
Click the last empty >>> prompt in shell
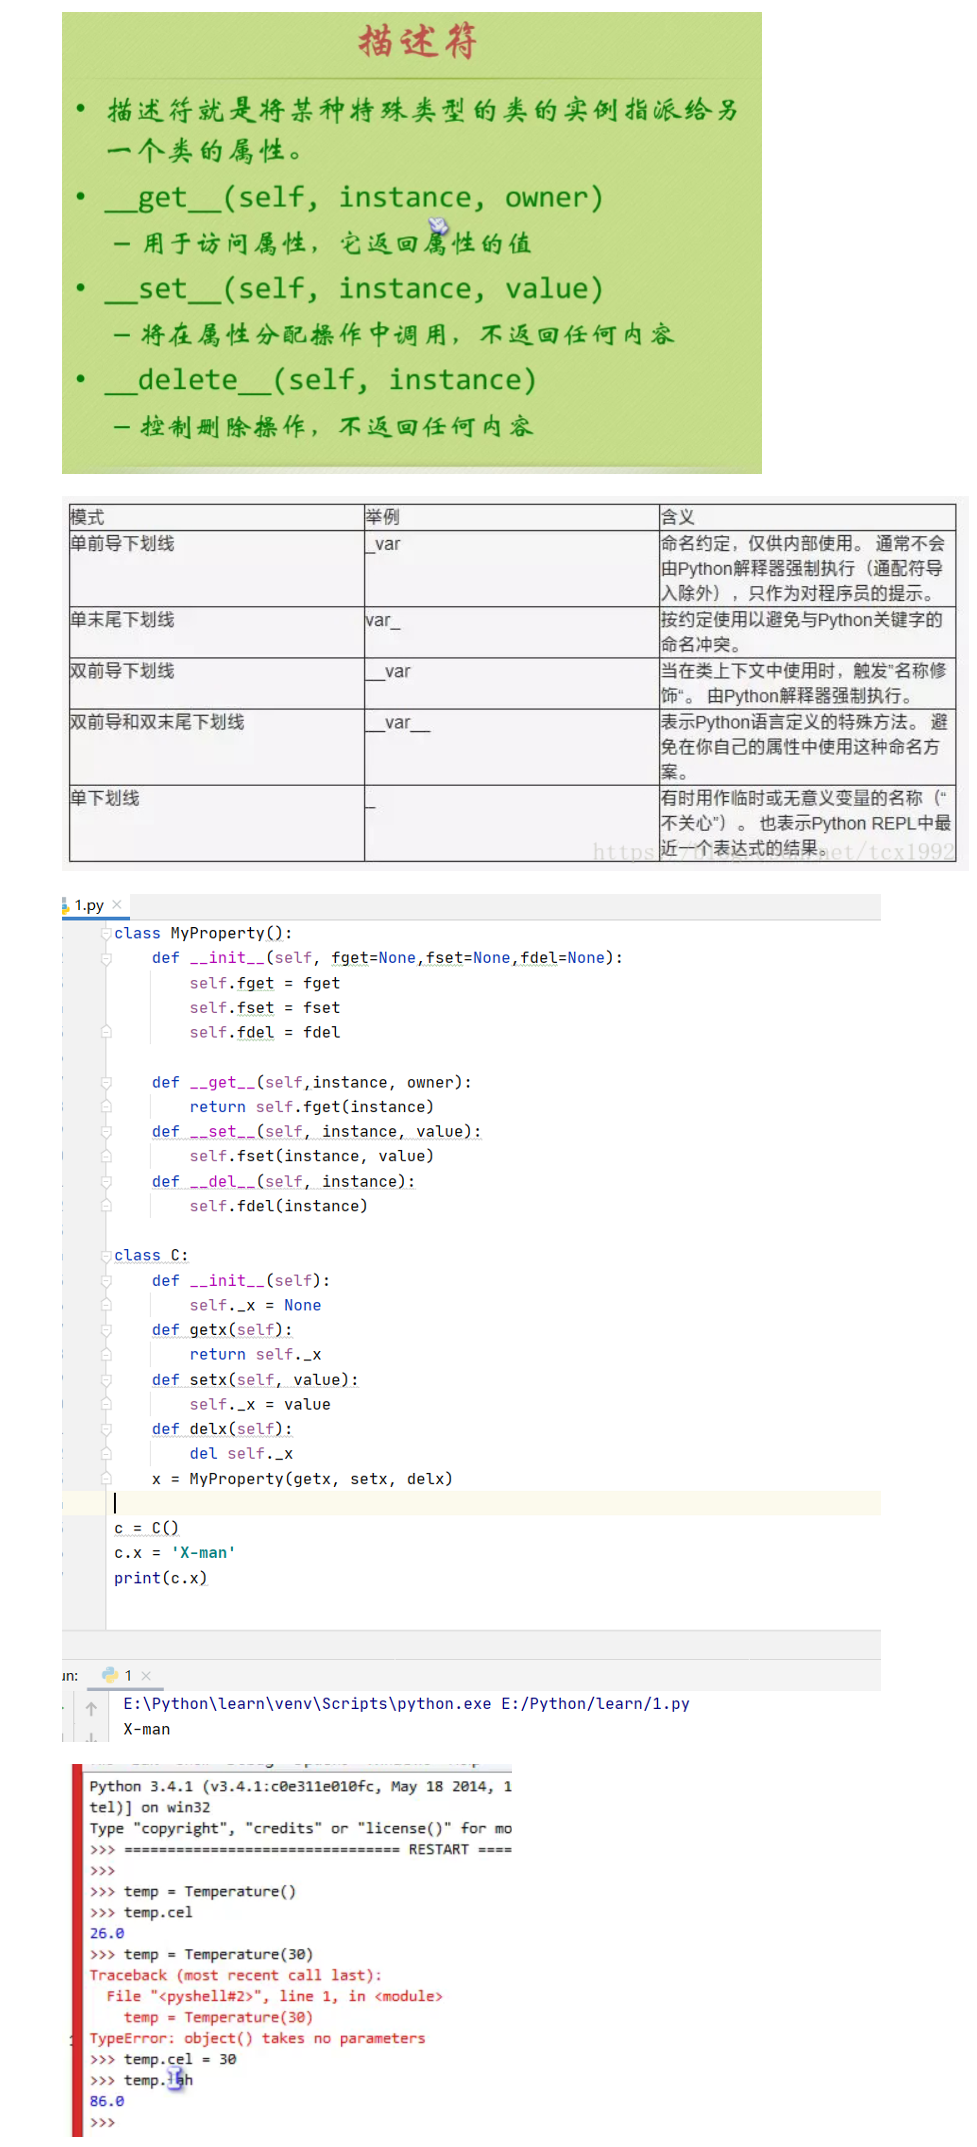(x=102, y=2122)
